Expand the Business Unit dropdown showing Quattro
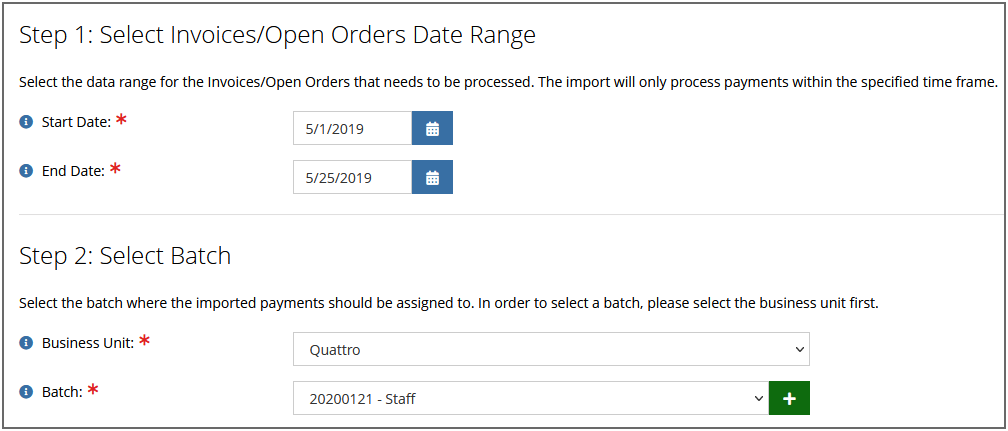This screenshot has height=431, width=1008. coord(552,349)
